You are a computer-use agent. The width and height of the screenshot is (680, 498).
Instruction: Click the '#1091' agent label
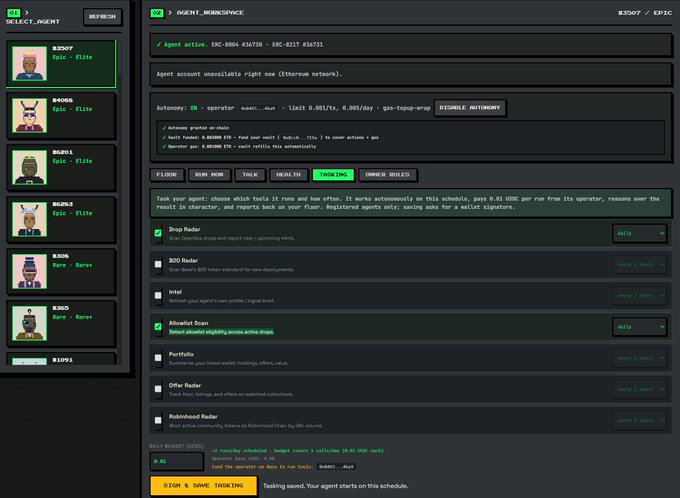[x=62, y=360]
